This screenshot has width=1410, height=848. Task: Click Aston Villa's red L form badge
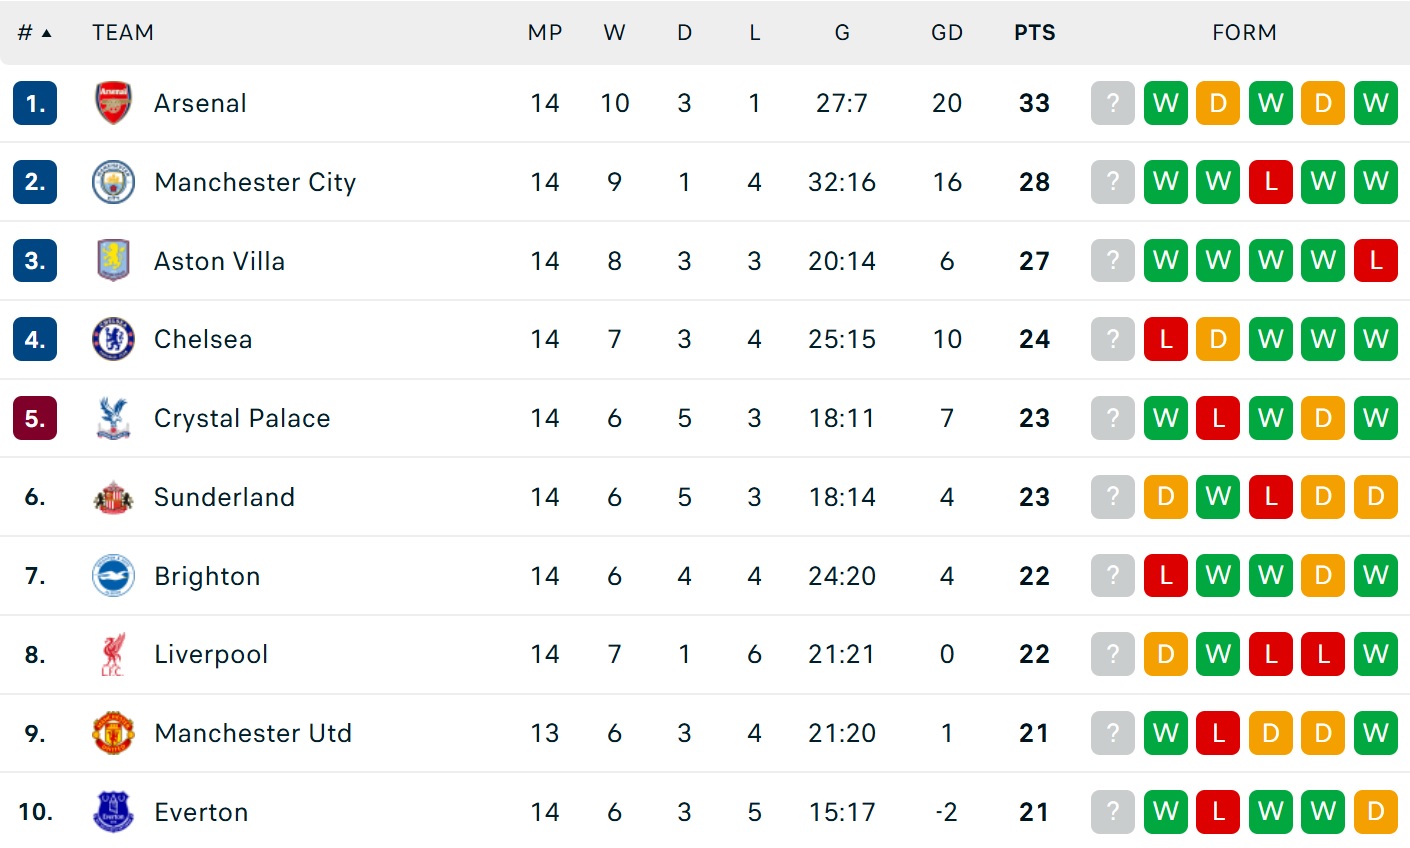[1375, 261]
